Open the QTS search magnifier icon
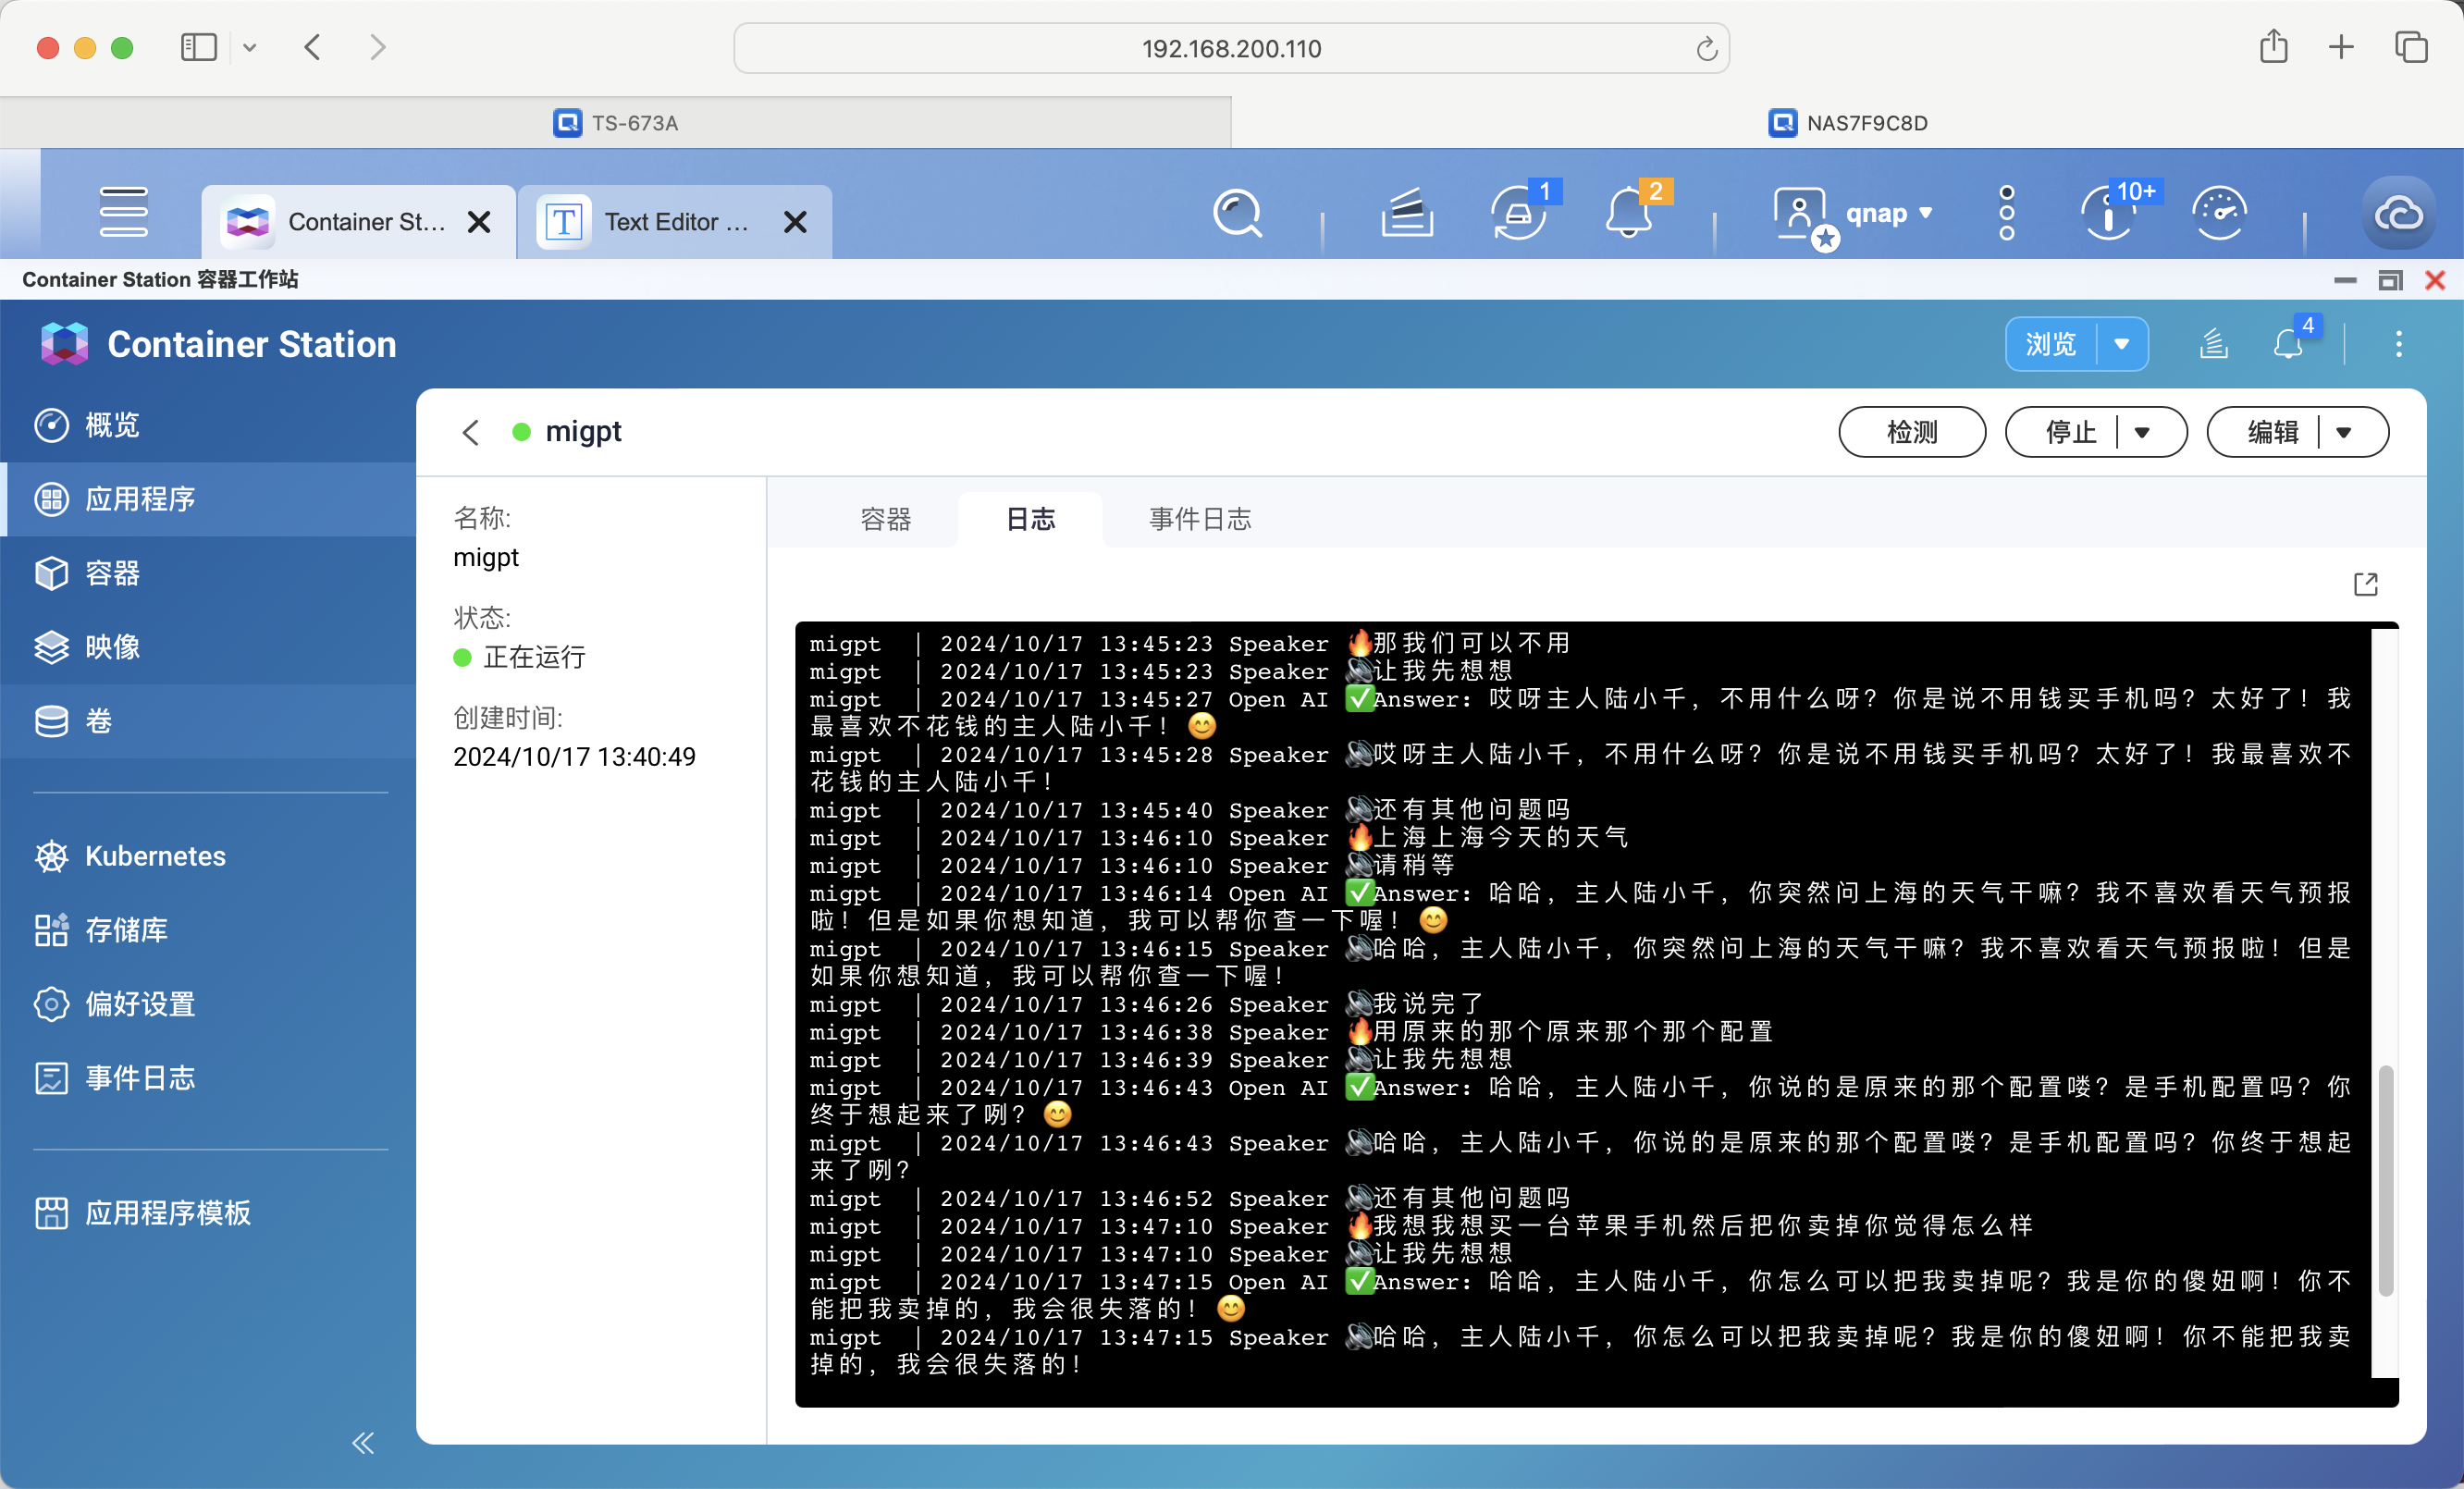Image resolution: width=2464 pixels, height=1489 pixels. click(x=1237, y=213)
